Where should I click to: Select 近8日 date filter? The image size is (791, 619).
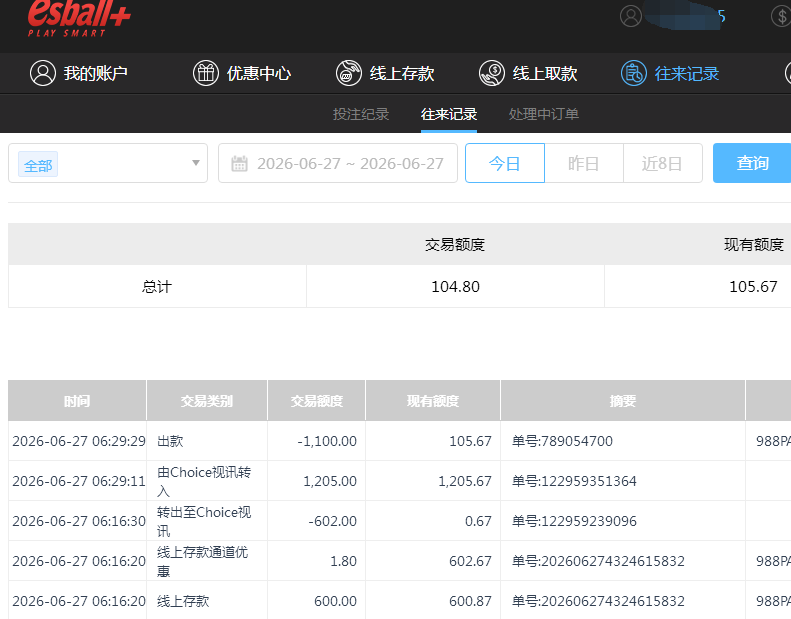(662, 163)
